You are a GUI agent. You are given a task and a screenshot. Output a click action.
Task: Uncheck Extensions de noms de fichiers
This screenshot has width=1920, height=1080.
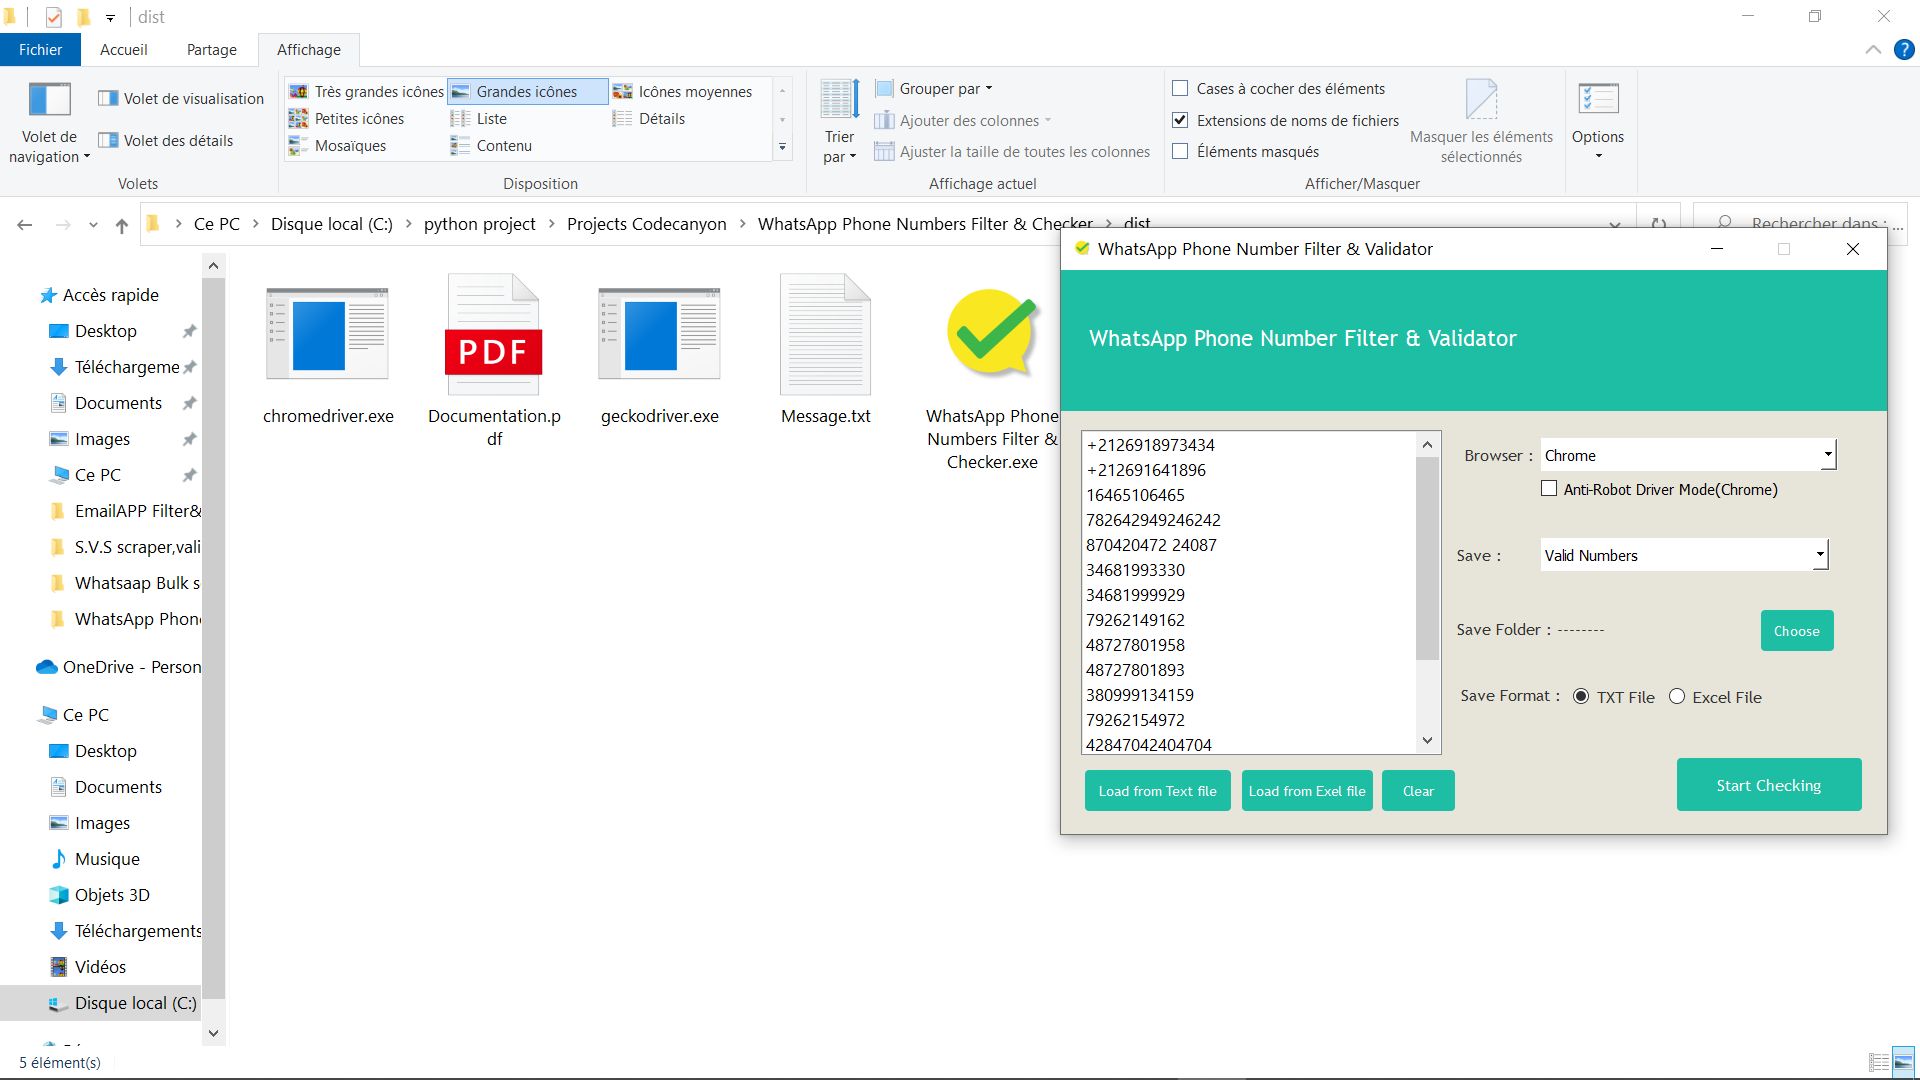(1180, 120)
